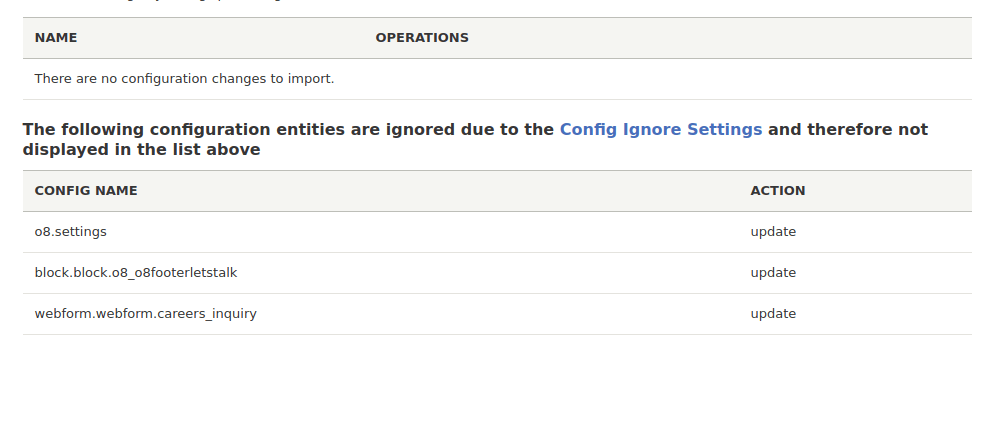This screenshot has height=432, width=998.
Task: Select the 'no configuration changes to import' message
Action: [185, 79]
